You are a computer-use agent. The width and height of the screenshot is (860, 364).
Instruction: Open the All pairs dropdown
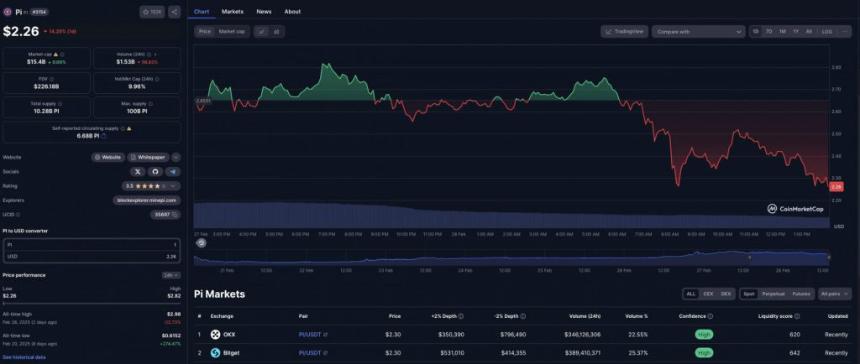(835, 294)
